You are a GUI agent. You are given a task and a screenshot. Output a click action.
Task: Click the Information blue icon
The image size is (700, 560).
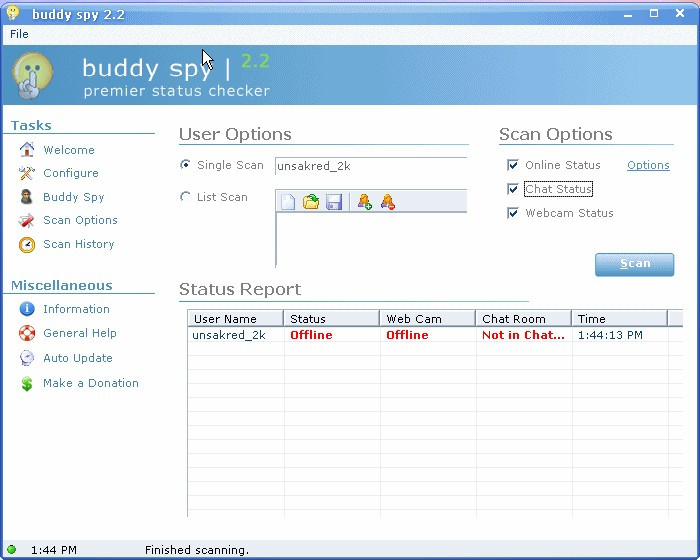27,309
